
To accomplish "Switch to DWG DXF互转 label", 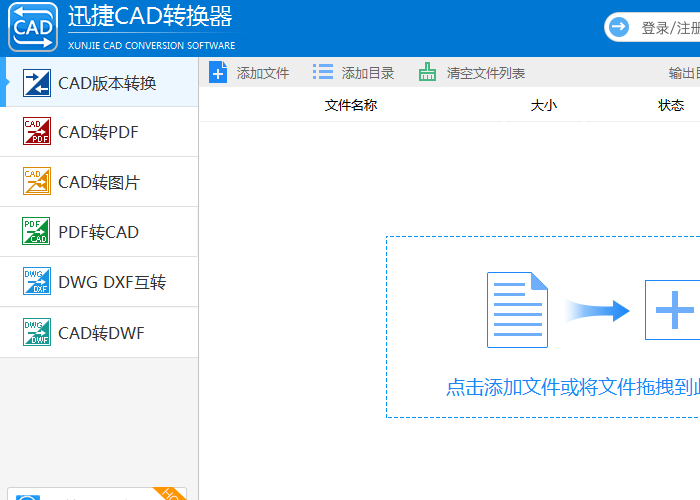I will (x=112, y=282).
